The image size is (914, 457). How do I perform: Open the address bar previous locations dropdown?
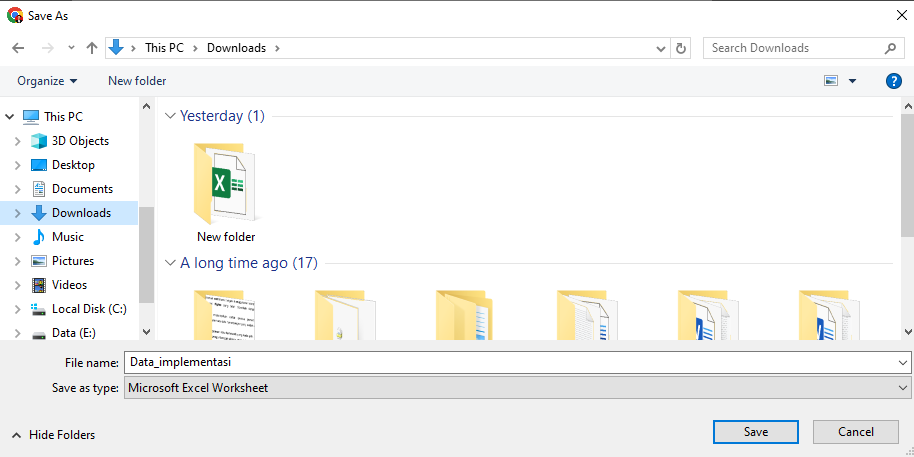(x=661, y=48)
